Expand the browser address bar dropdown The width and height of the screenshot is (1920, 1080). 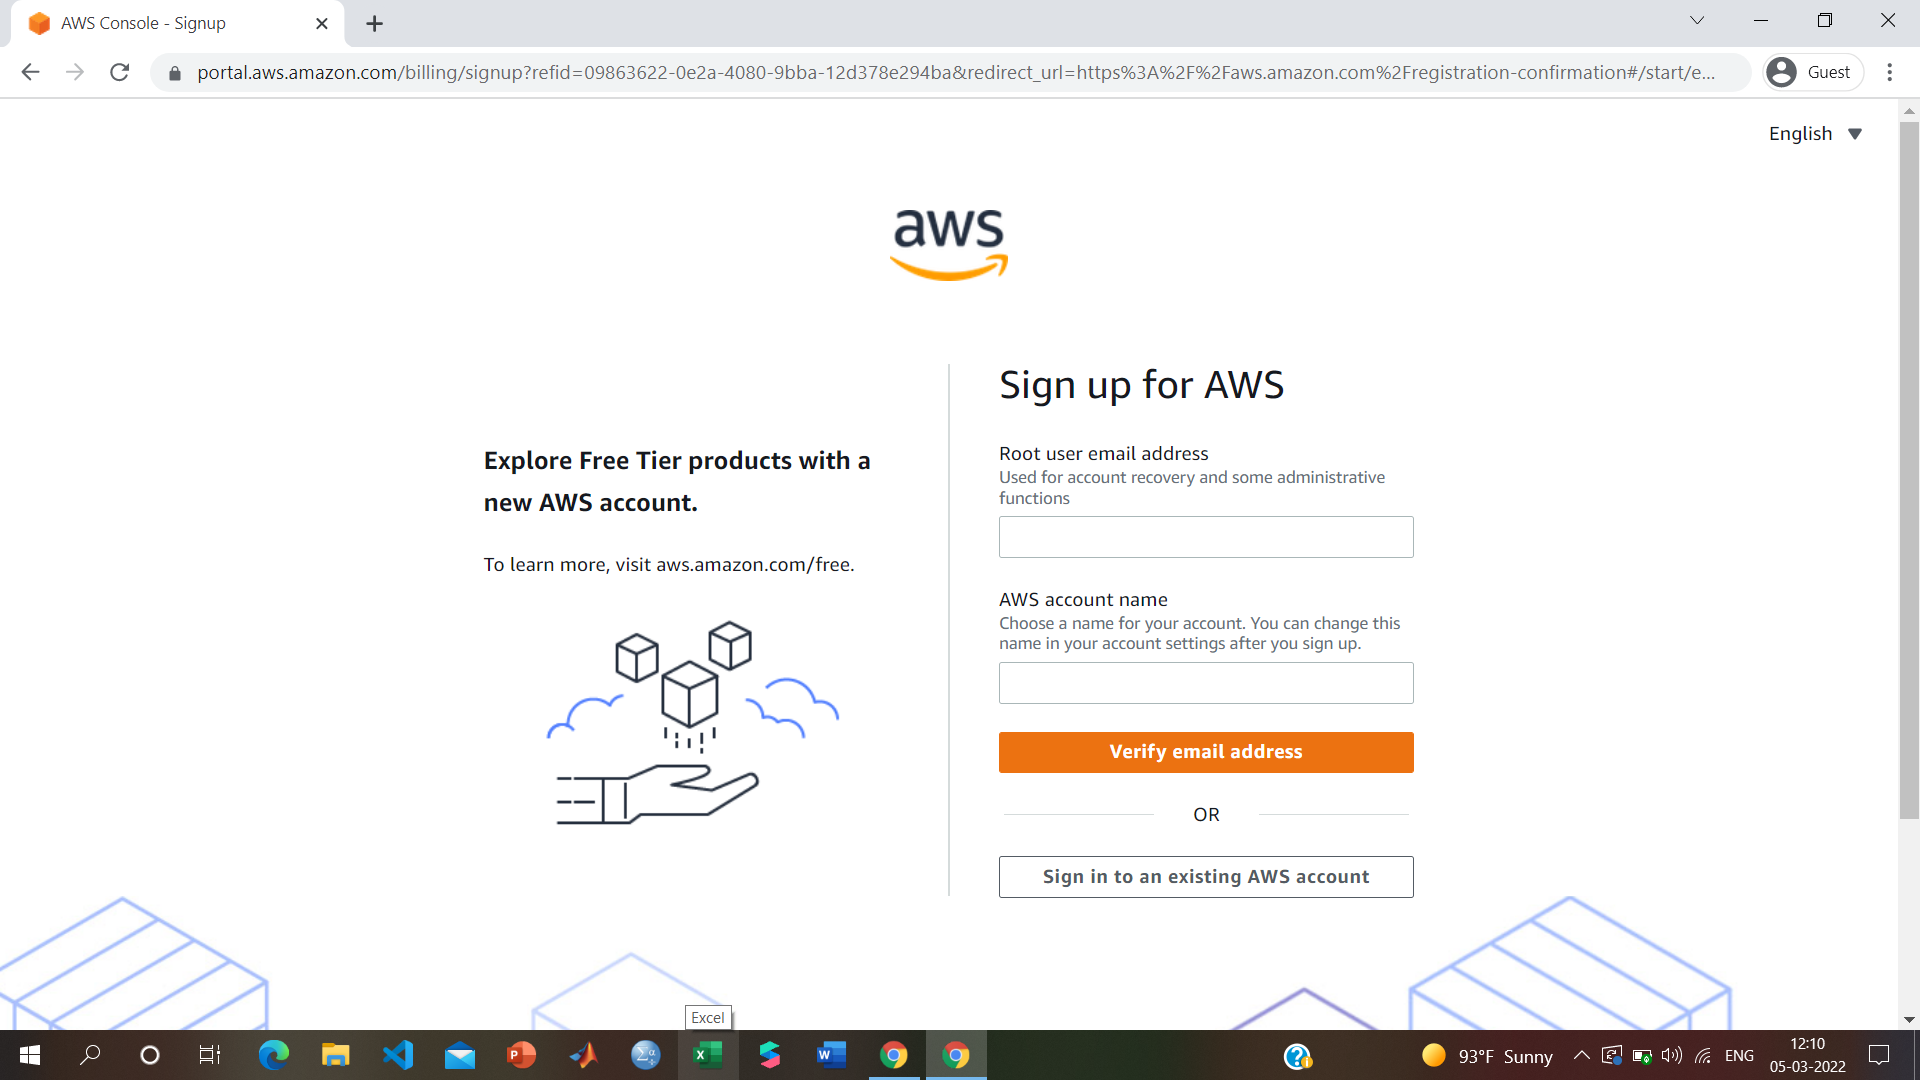pos(1697,20)
